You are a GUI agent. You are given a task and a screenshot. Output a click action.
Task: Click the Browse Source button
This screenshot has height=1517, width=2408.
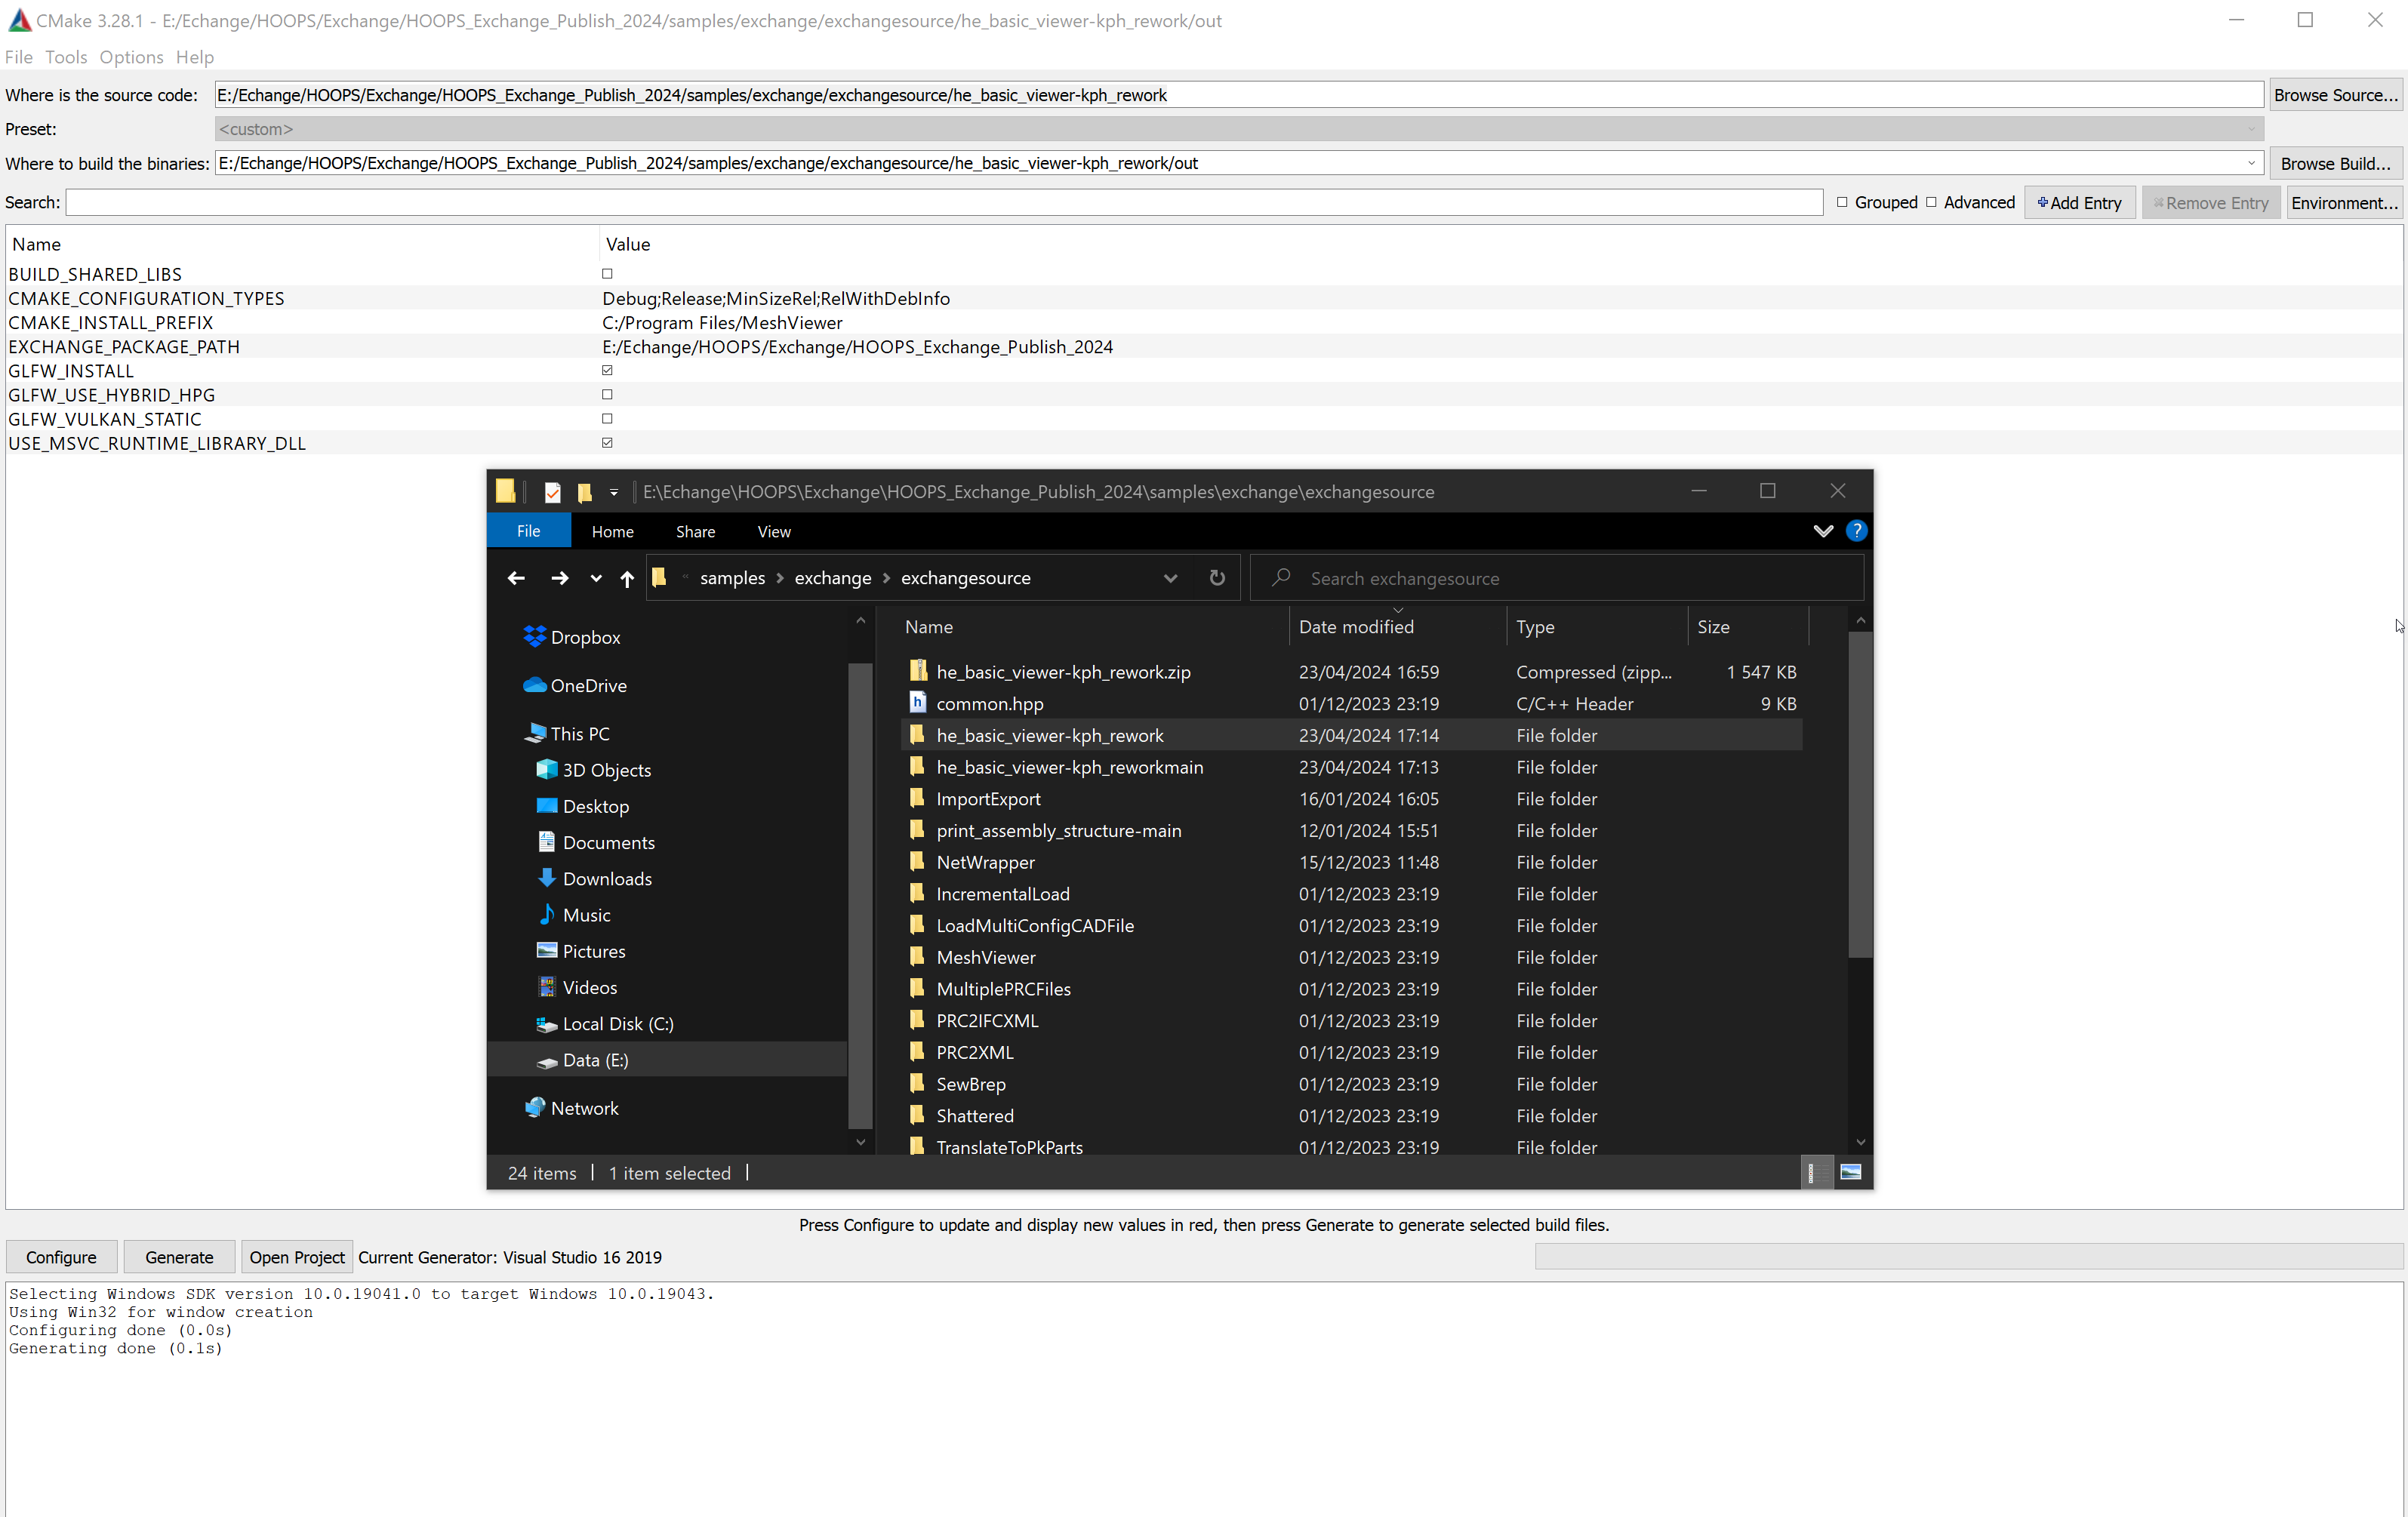(2335, 95)
